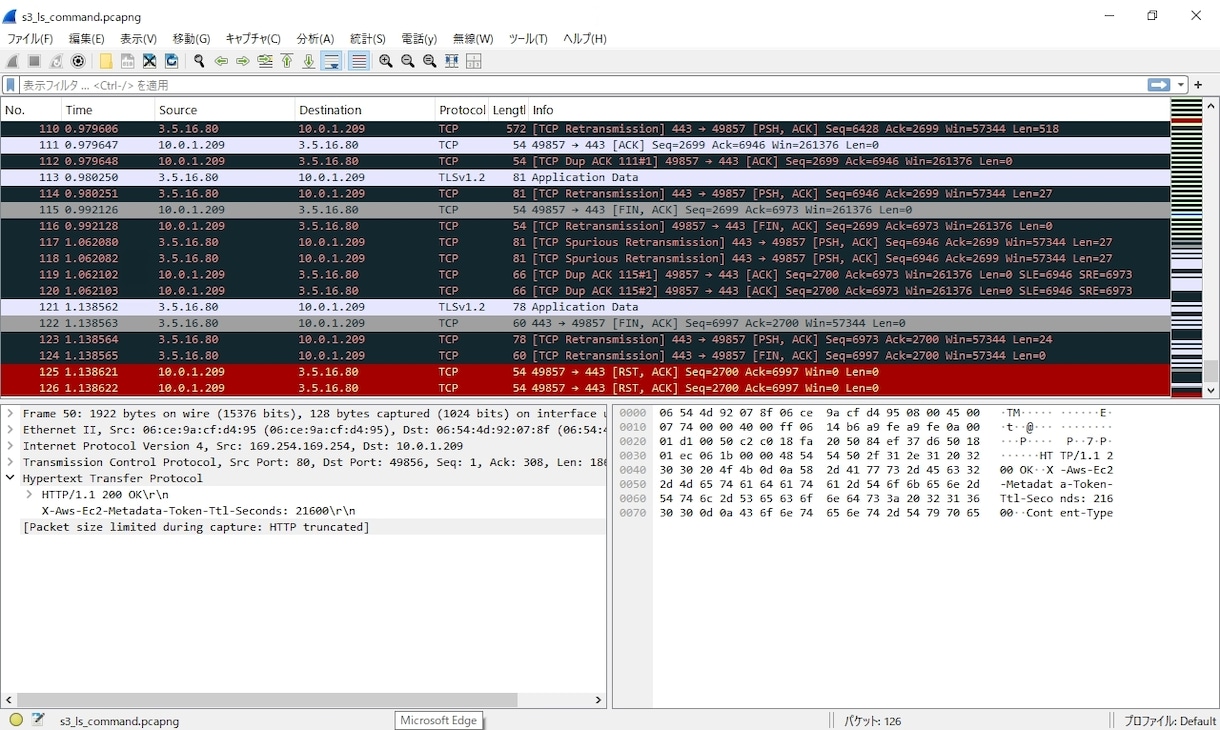Go back to the previous packet in history
The image size is (1220, 730).
[221, 61]
